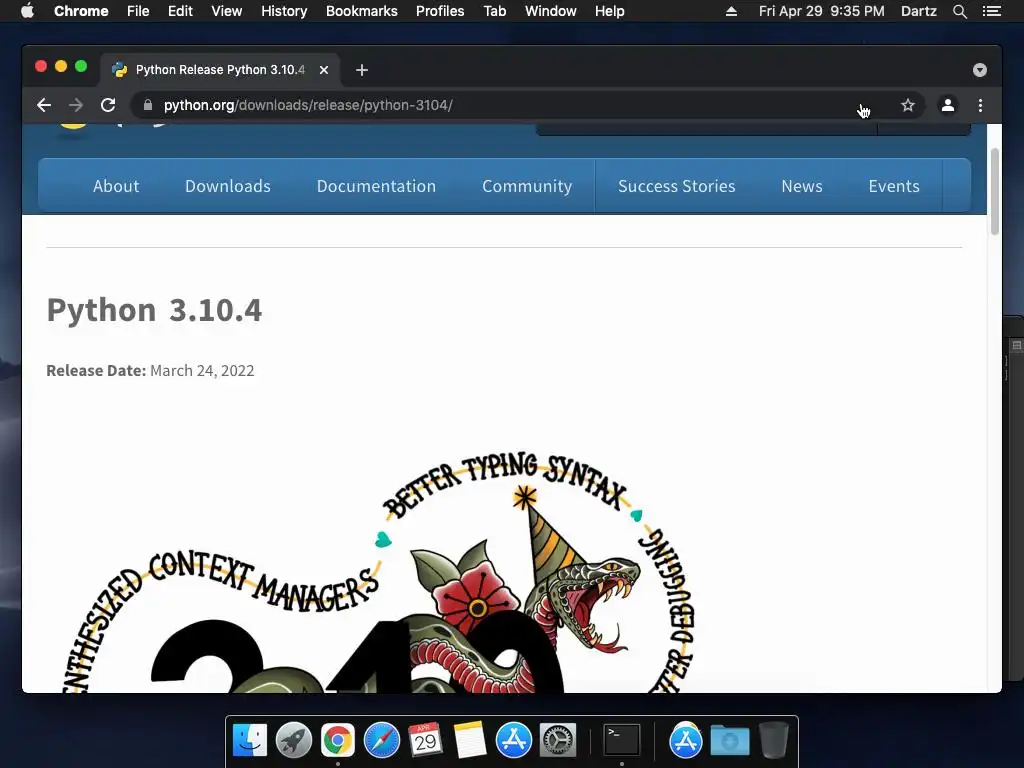
Task: Reload the Python release page
Action: tap(108, 105)
